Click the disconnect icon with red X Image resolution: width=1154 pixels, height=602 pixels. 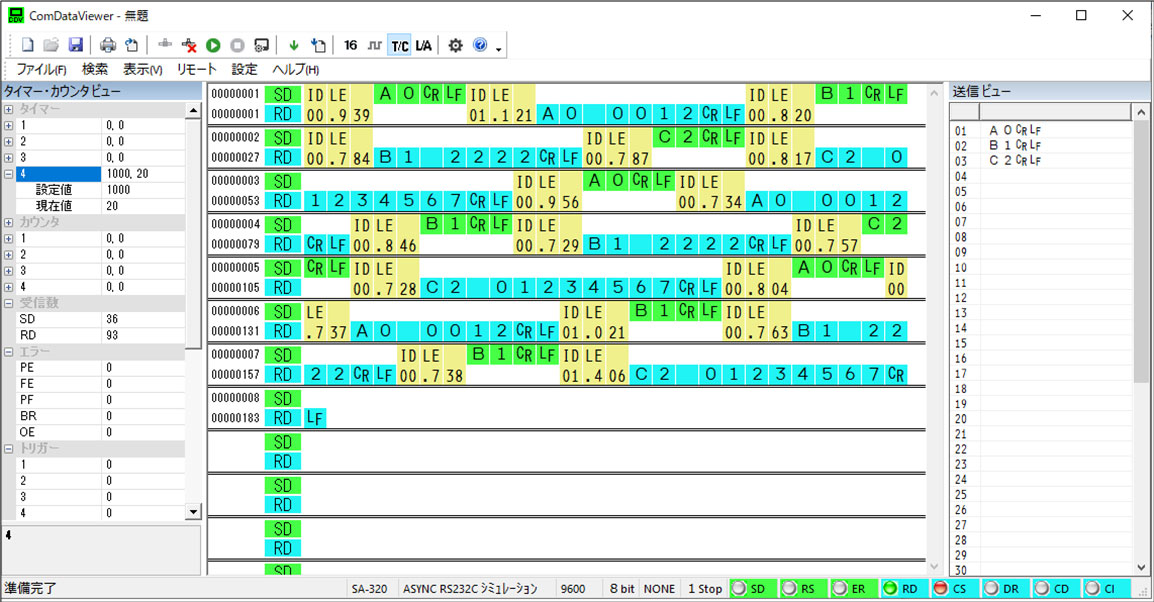190,45
